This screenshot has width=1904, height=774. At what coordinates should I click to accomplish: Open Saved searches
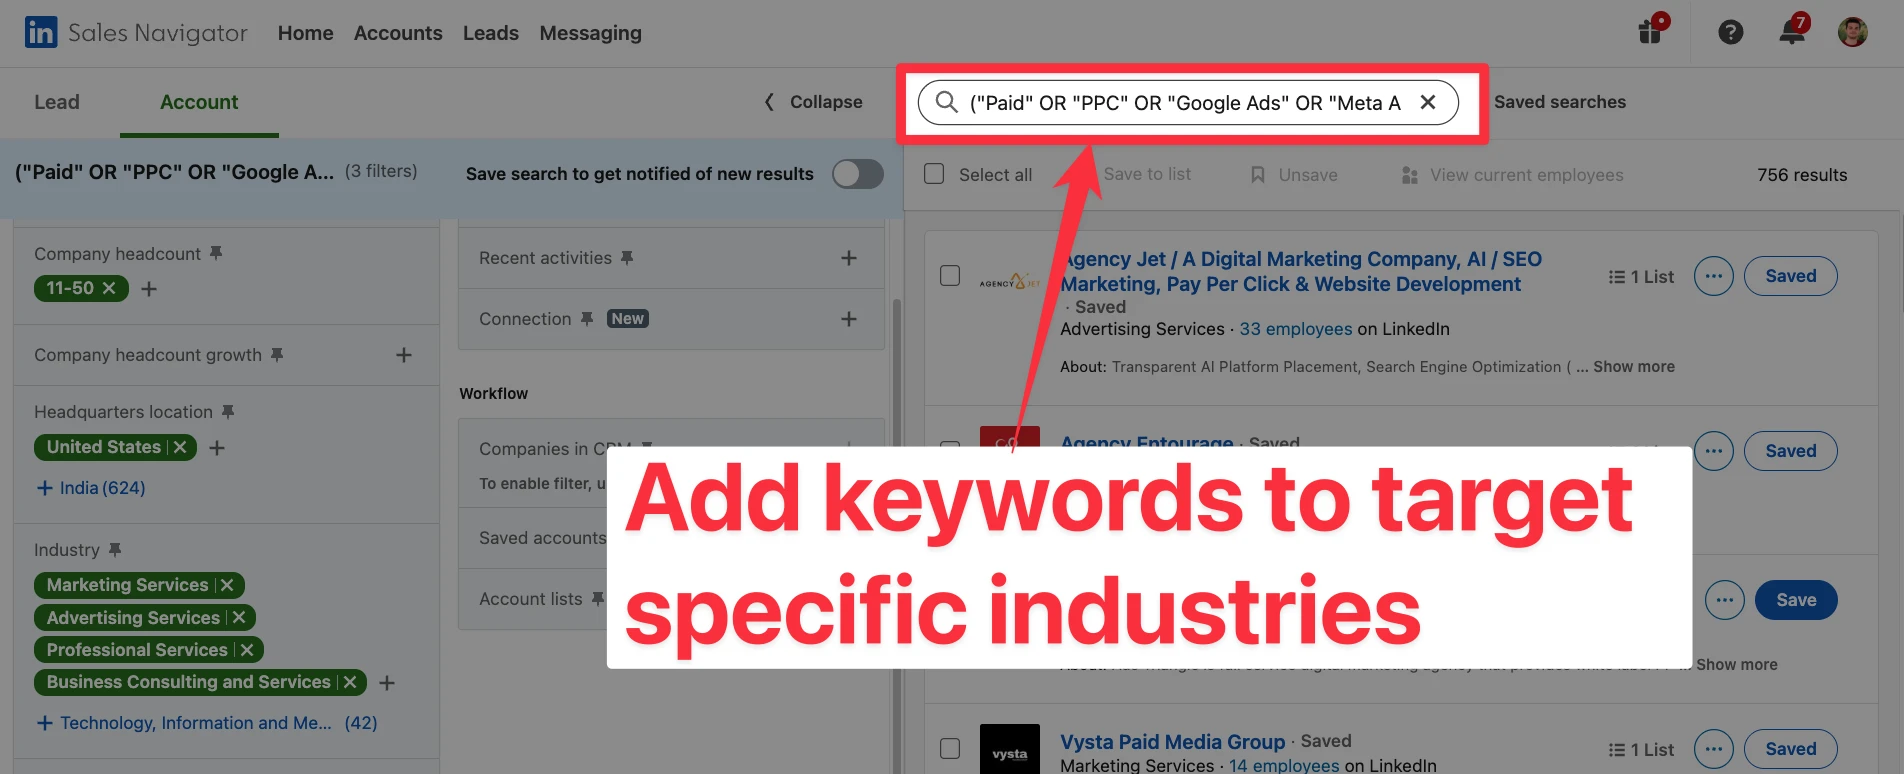point(1560,102)
